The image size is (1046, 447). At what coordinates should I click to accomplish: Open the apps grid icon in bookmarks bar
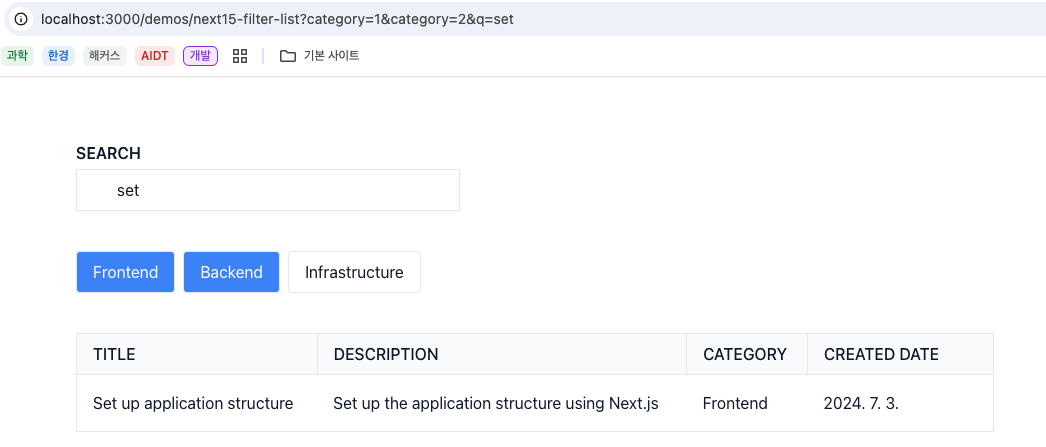click(240, 56)
